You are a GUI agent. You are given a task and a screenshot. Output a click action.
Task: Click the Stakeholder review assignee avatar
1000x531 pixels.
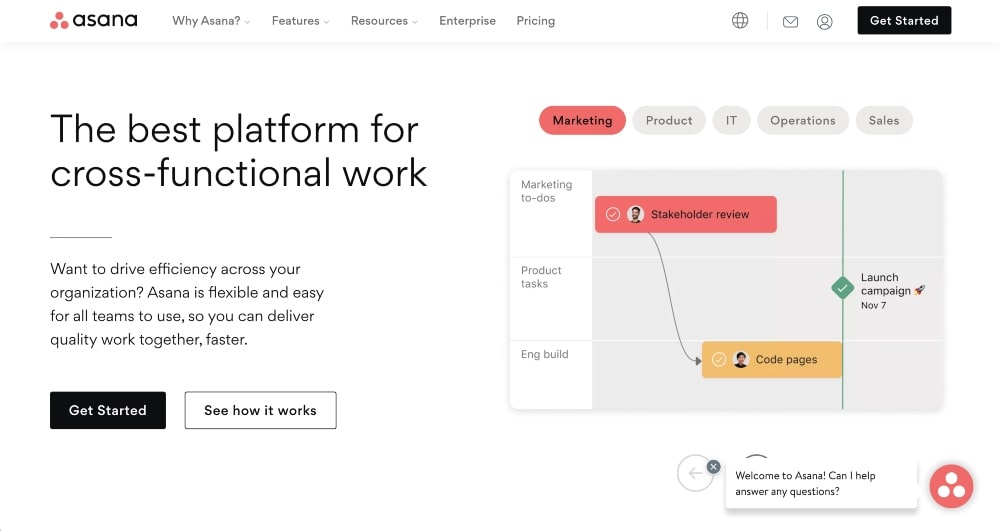[x=635, y=214]
